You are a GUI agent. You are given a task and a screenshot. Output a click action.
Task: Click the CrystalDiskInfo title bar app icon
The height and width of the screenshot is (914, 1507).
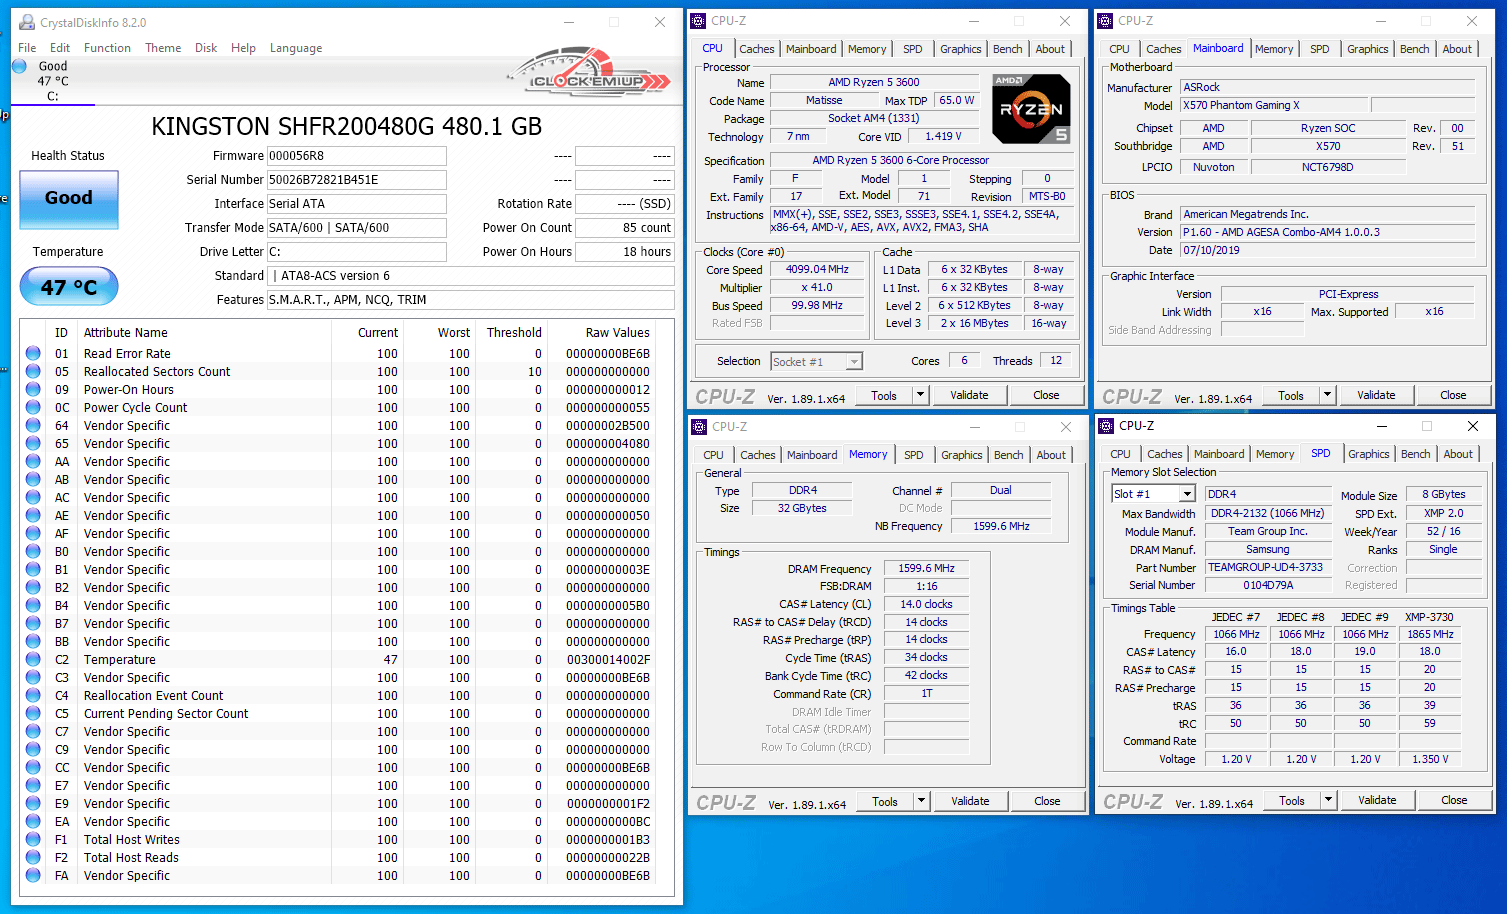tap(27, 22)
